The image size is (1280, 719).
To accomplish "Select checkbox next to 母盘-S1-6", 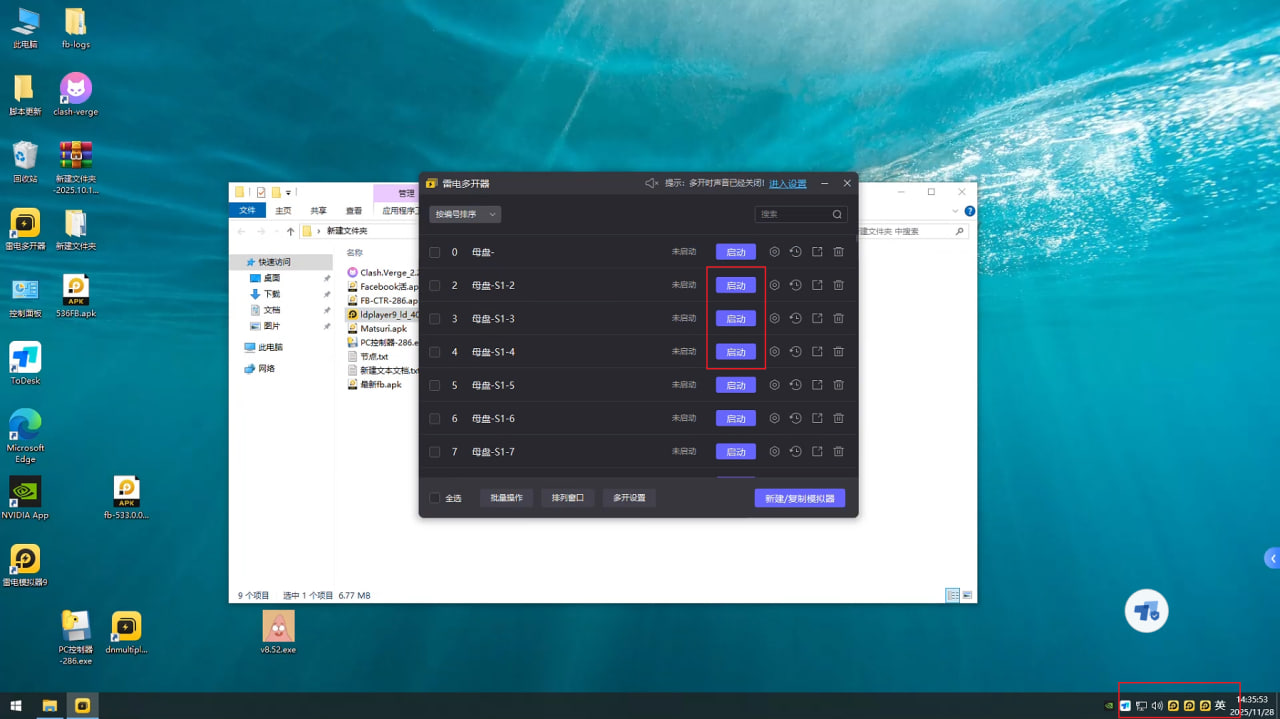I will click(x=435, y=418).
